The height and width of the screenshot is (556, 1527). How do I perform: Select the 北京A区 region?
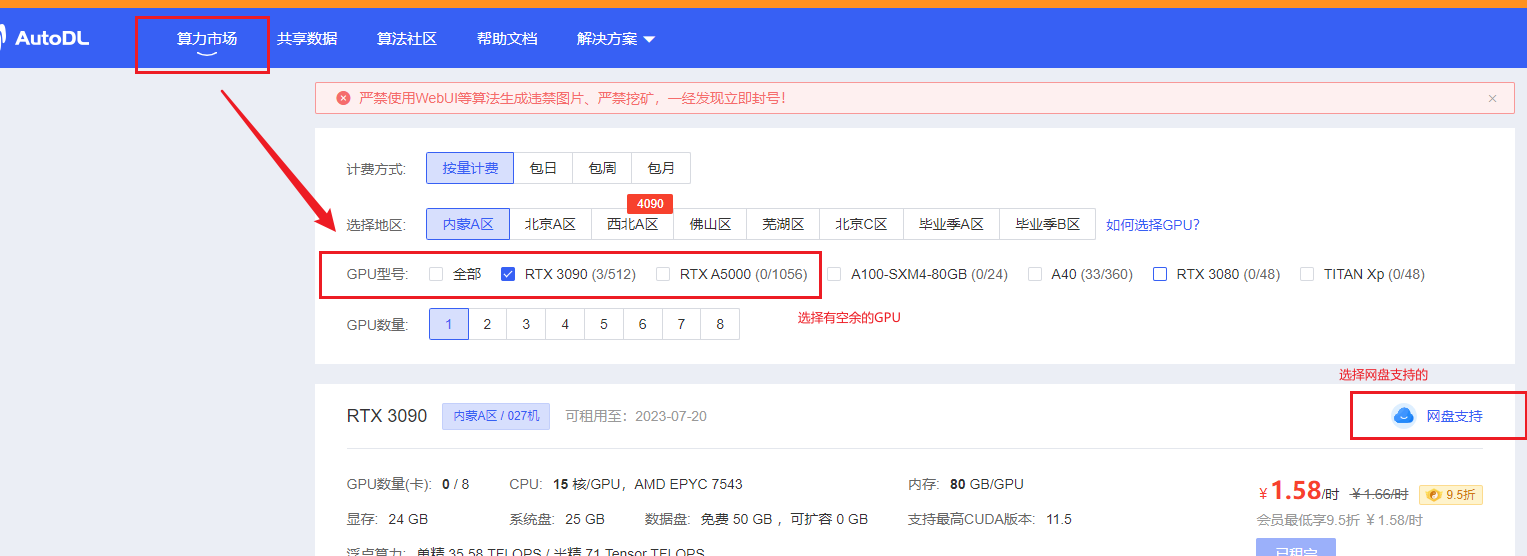(x=550, y=224)
